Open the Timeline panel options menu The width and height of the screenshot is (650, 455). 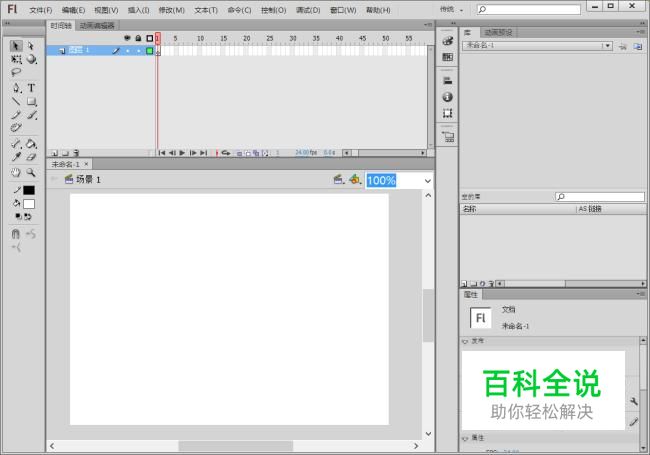pyautogui.click(x=429, y=25)
